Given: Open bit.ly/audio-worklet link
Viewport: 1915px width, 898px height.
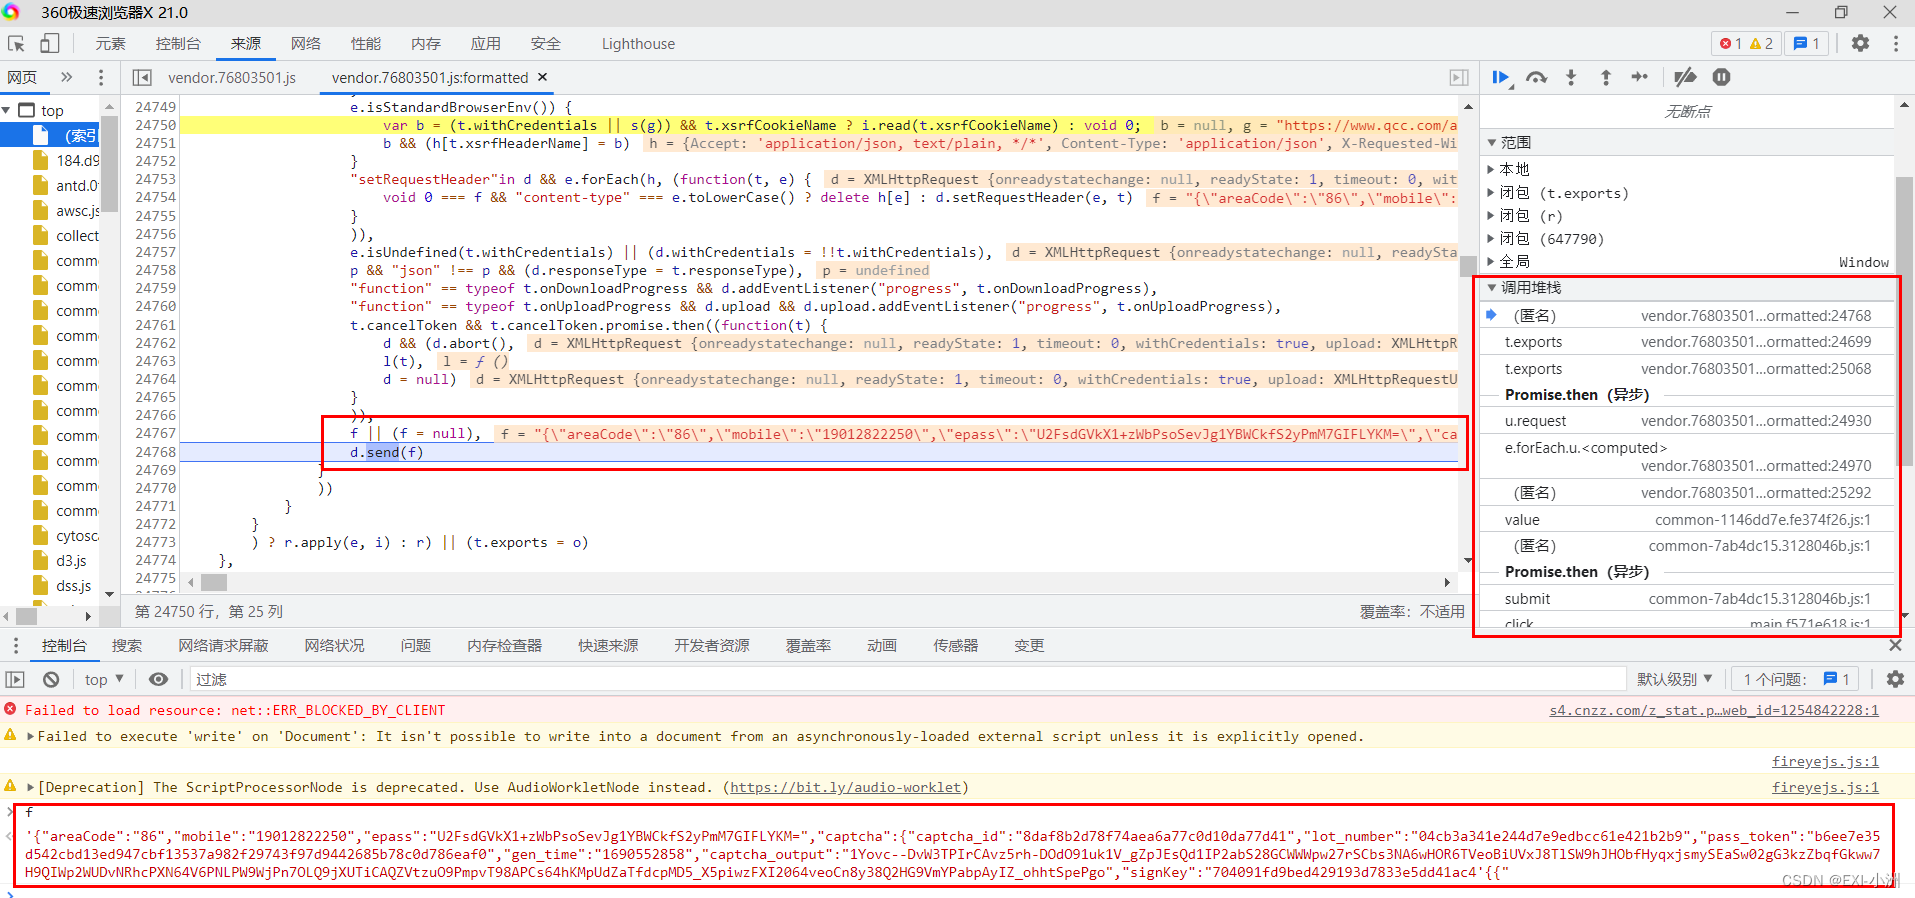Looking at the screenshot, I should click(845, 787).
